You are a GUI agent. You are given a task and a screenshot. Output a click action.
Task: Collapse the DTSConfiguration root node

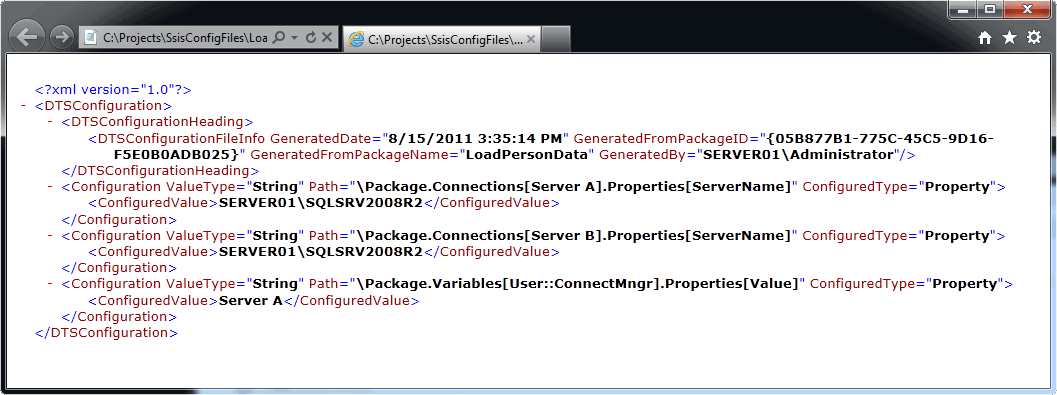click(x=24, y=106)
